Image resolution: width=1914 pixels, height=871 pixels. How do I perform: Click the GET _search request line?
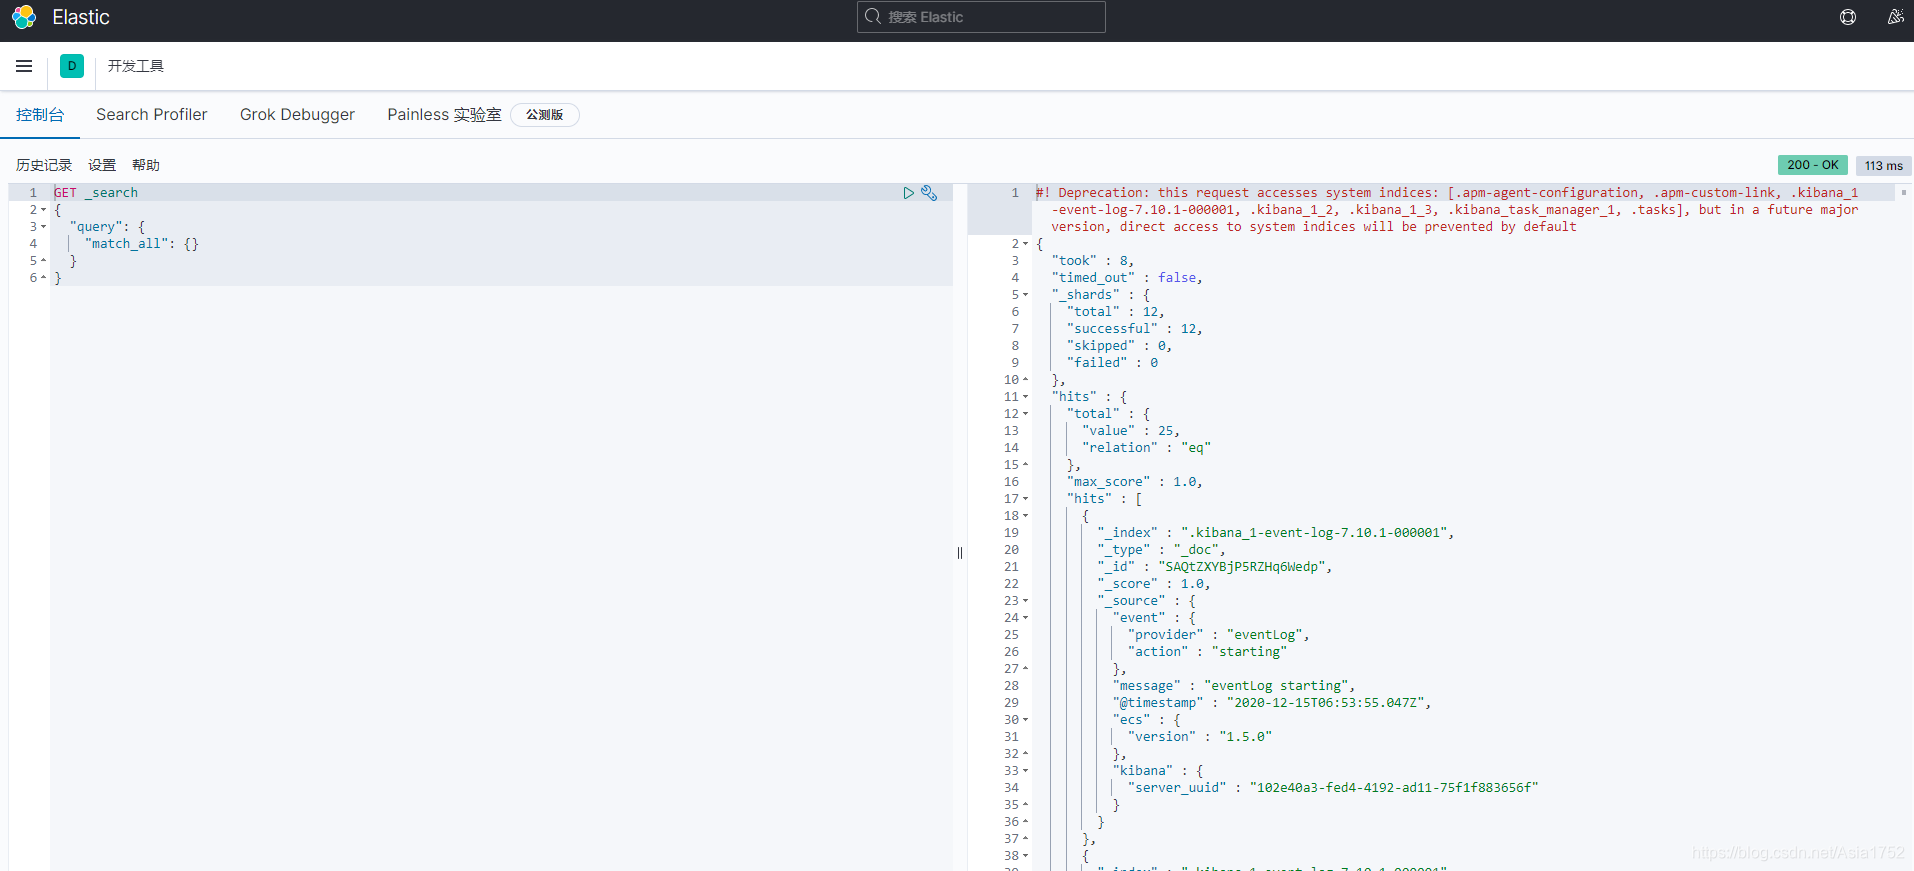pyautogui.click(x=96, y=193)
